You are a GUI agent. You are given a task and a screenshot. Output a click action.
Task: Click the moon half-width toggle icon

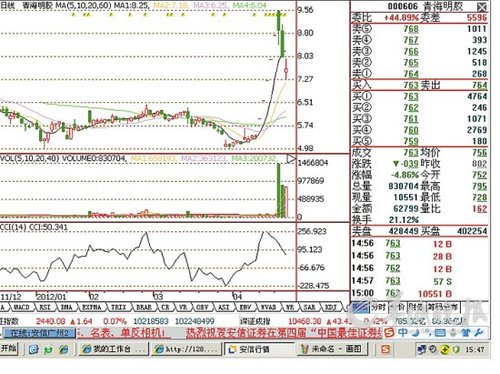416,332
